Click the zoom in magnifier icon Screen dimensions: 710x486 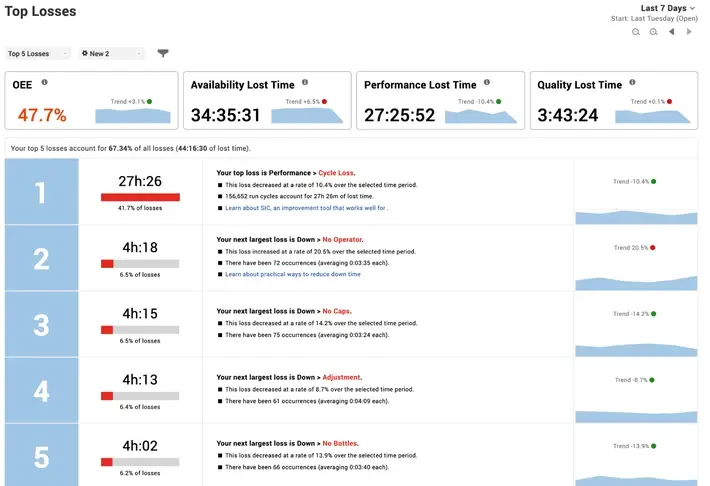click(653, 32)
